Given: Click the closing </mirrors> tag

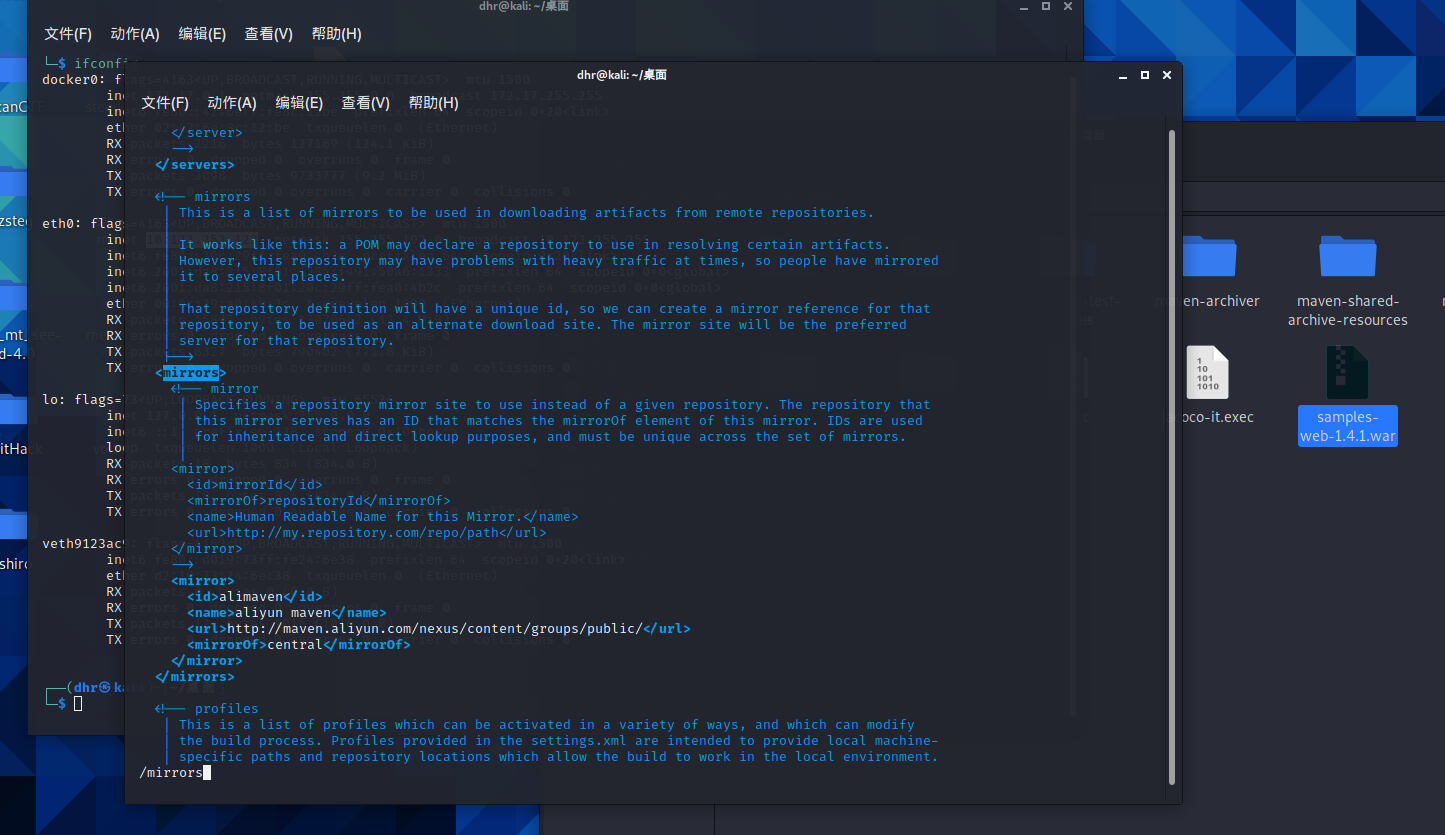Looking at the screenshot, I should [x=195, y=677].
